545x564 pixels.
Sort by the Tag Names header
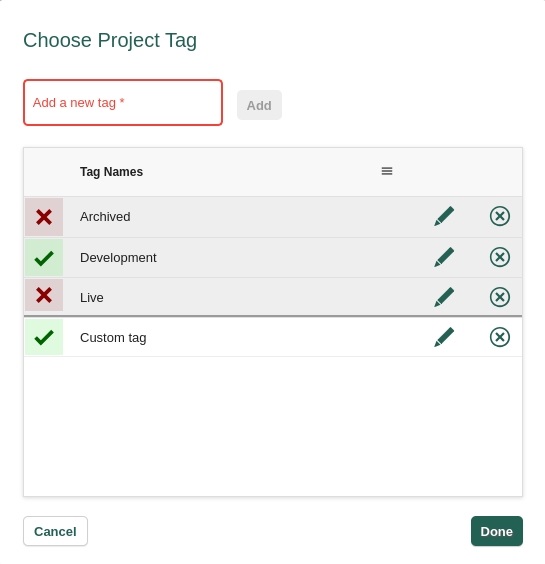tap(111, 172)
